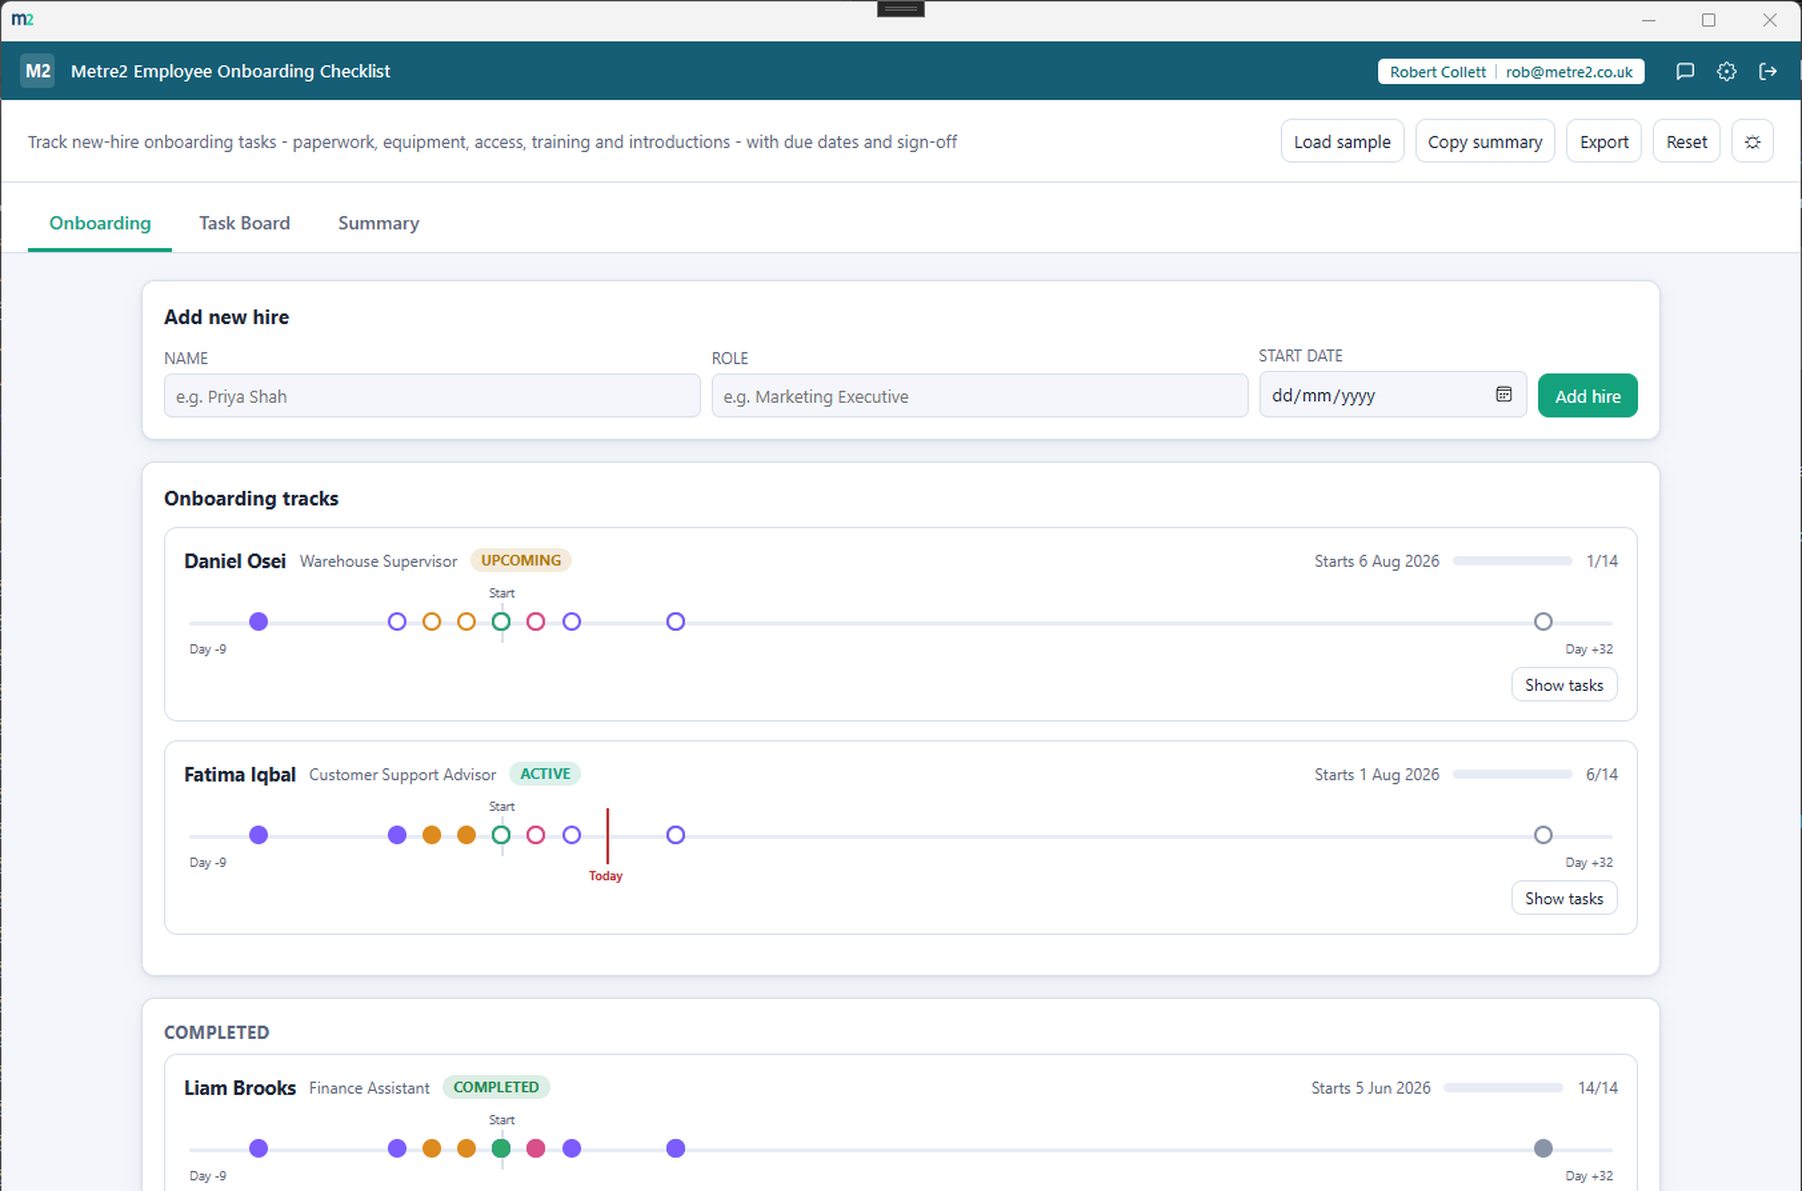Click the COMPLETED section heading
1802x1191 pixels.
pos(217,1032)
